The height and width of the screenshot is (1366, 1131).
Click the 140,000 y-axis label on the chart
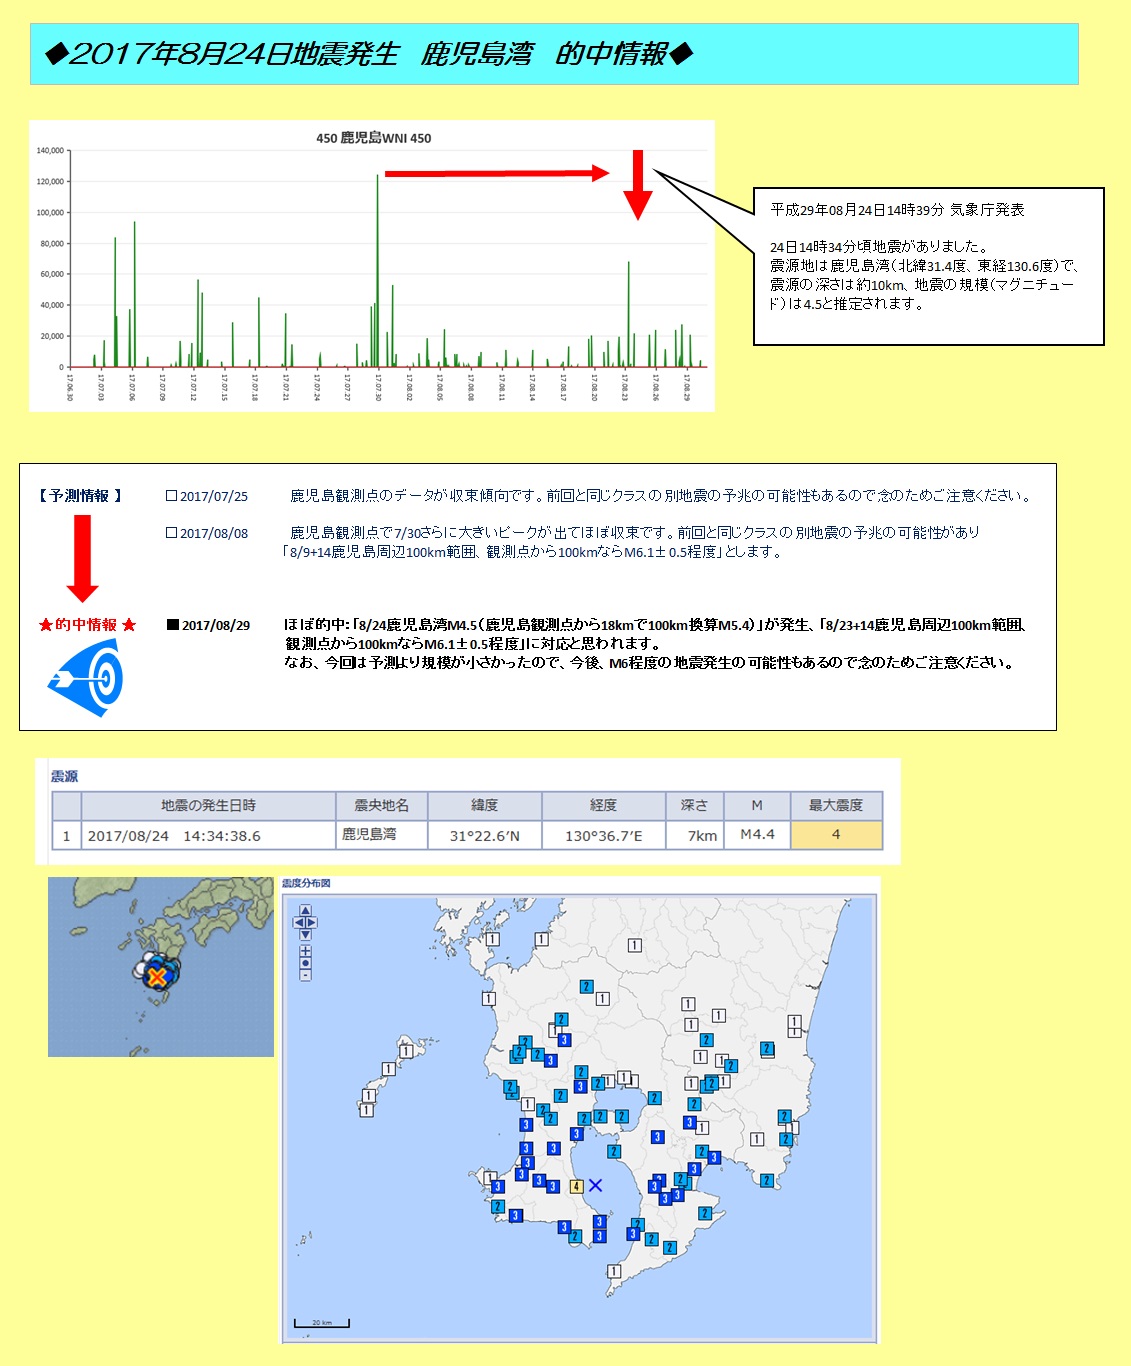point(50,151)
